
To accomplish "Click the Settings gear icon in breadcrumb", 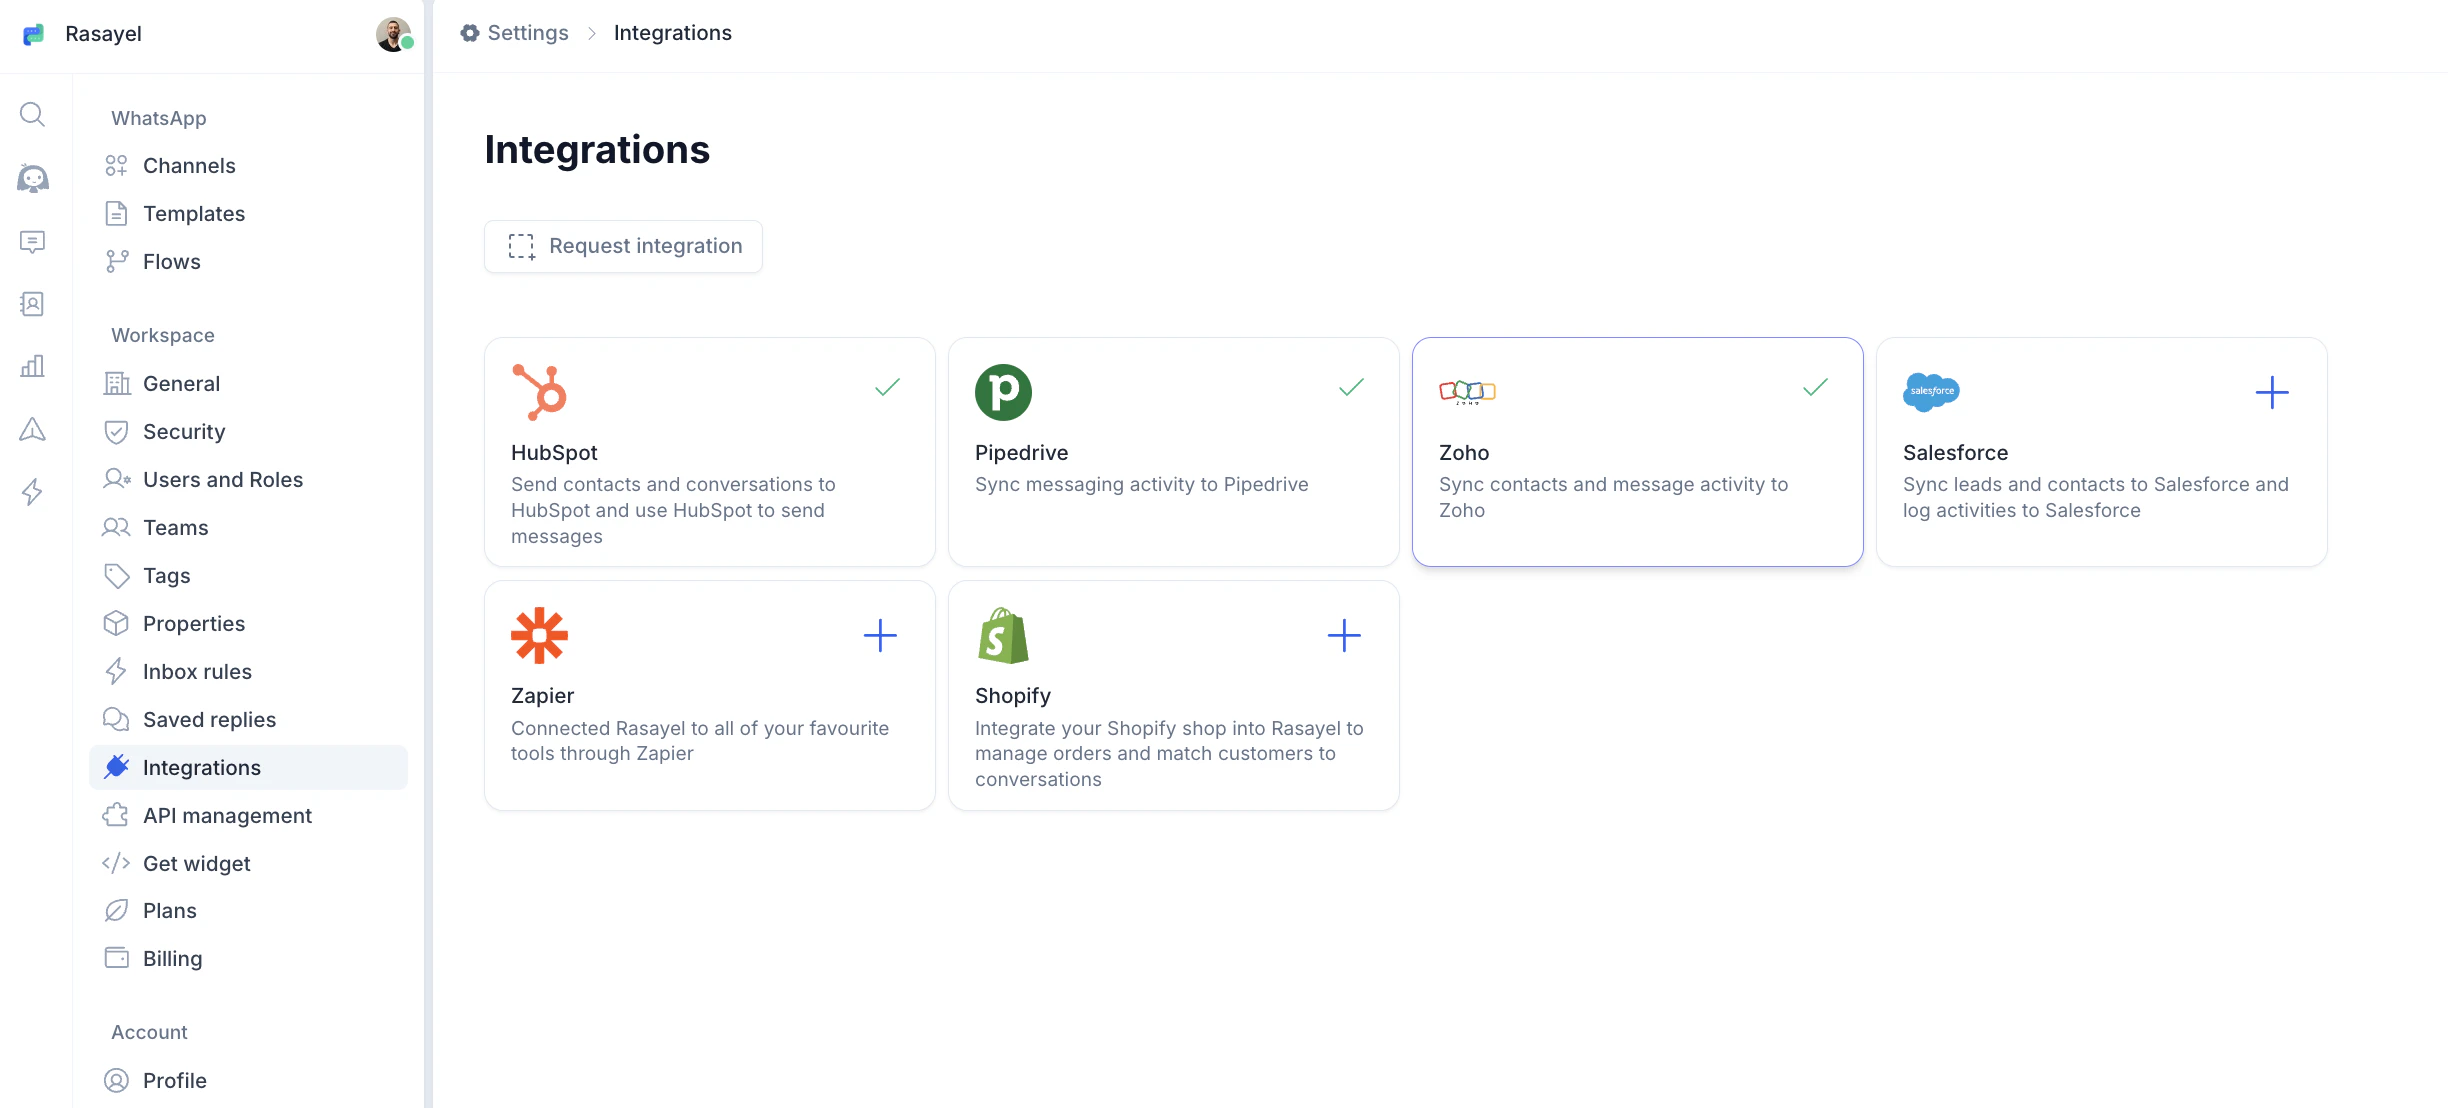I will [470, 33].
